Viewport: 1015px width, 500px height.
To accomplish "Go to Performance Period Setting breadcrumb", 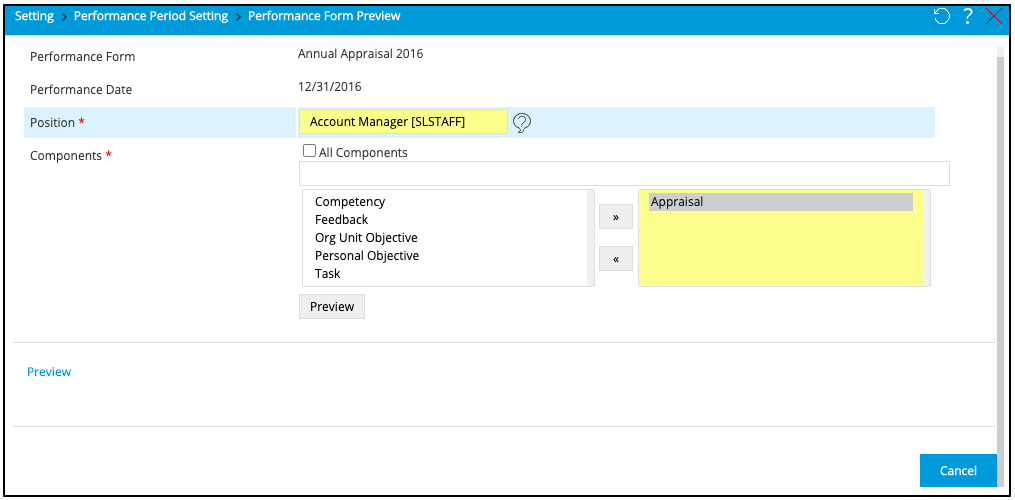I will pos(151,16).
